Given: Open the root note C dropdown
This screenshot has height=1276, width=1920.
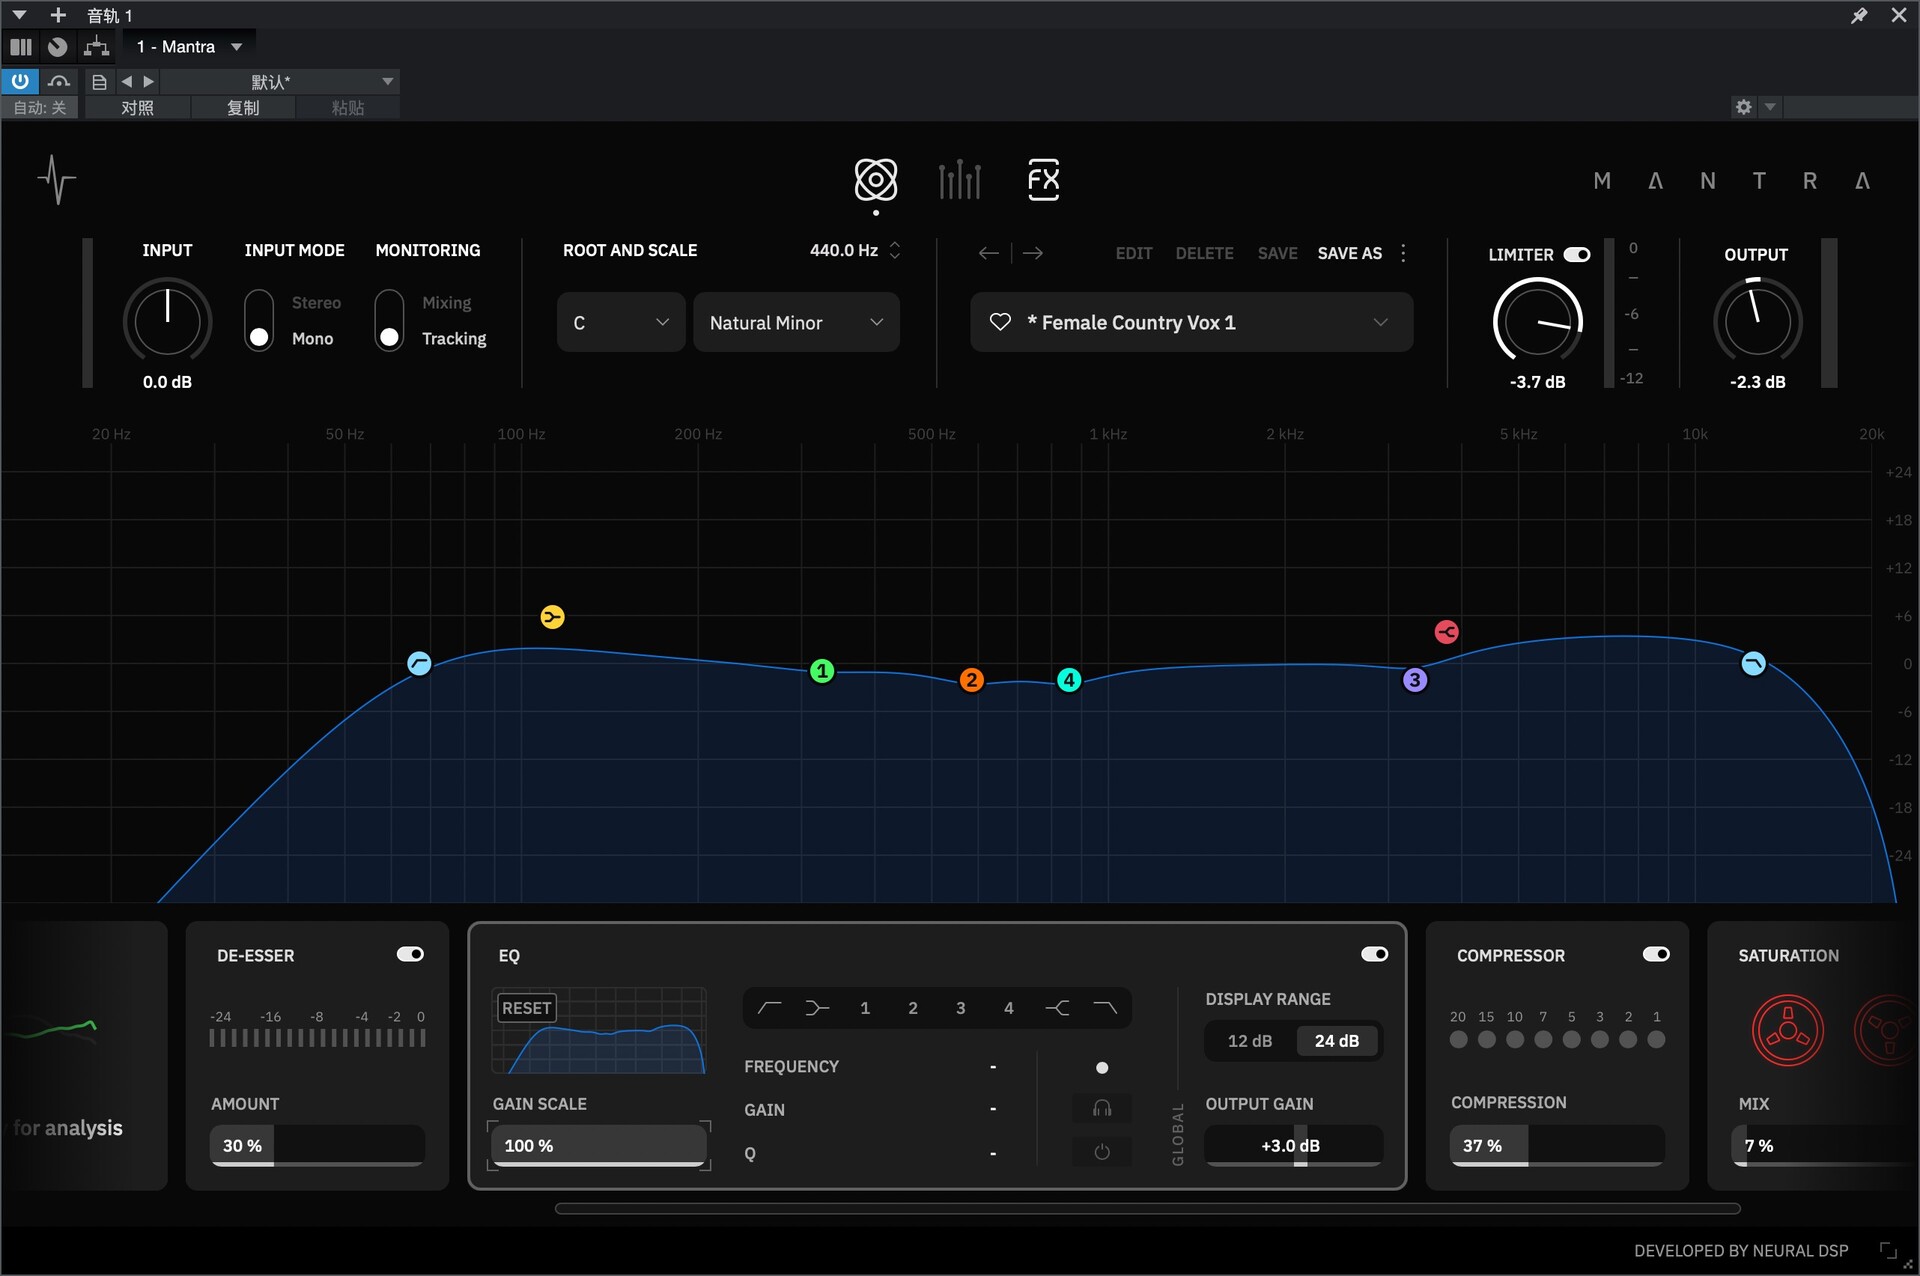Looking at the screenshot, I should pyautogui.click(x=620, y=322).
